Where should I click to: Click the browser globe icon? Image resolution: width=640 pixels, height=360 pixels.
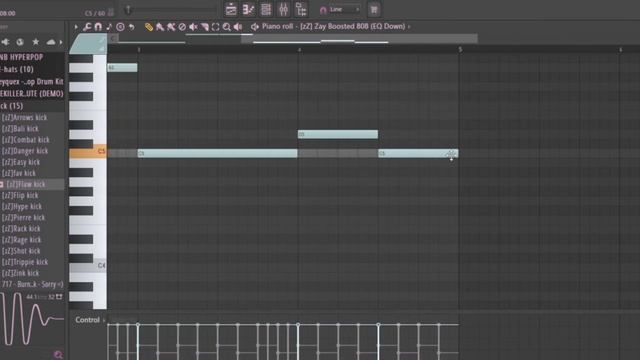point(20,42)
